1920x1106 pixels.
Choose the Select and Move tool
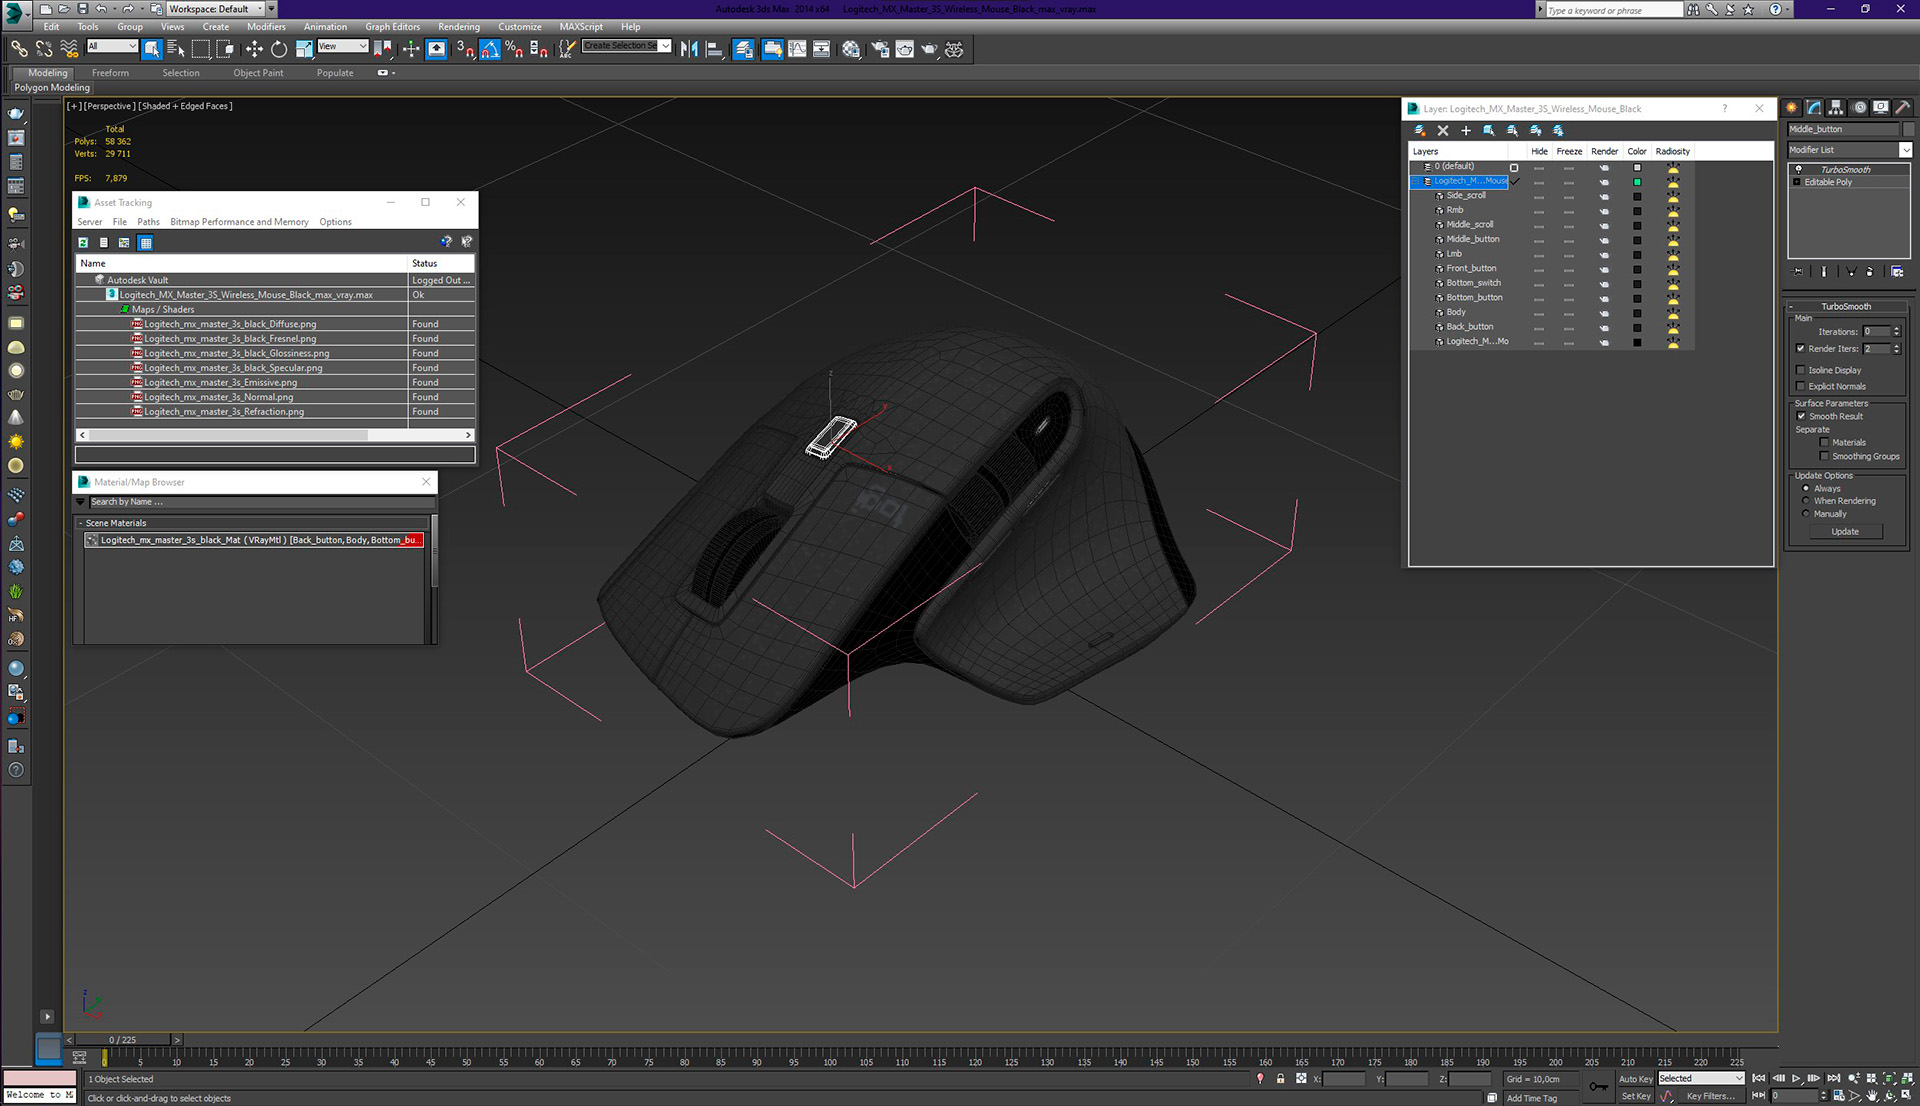tap(254, 49)
